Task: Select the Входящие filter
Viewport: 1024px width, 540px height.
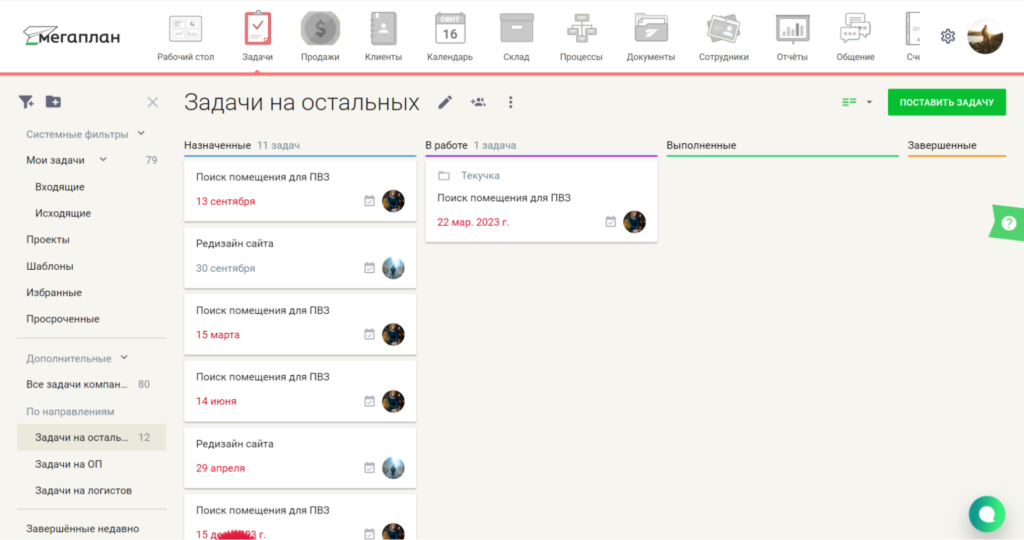Action: point(59,187)
